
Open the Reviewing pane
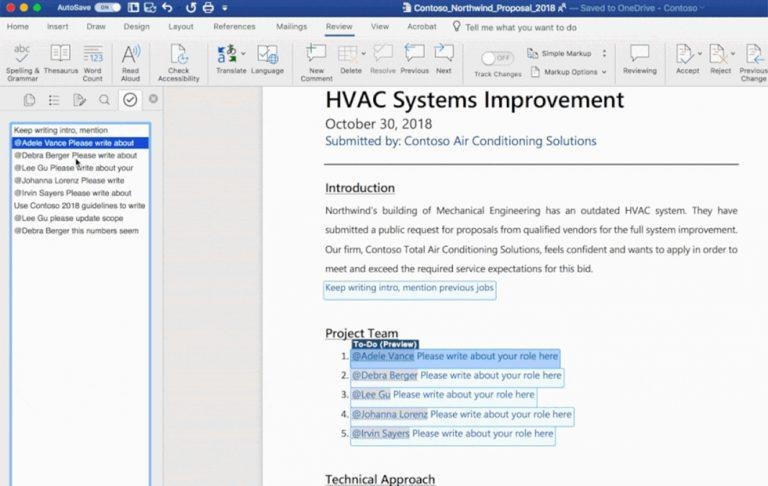coord(640,59)
